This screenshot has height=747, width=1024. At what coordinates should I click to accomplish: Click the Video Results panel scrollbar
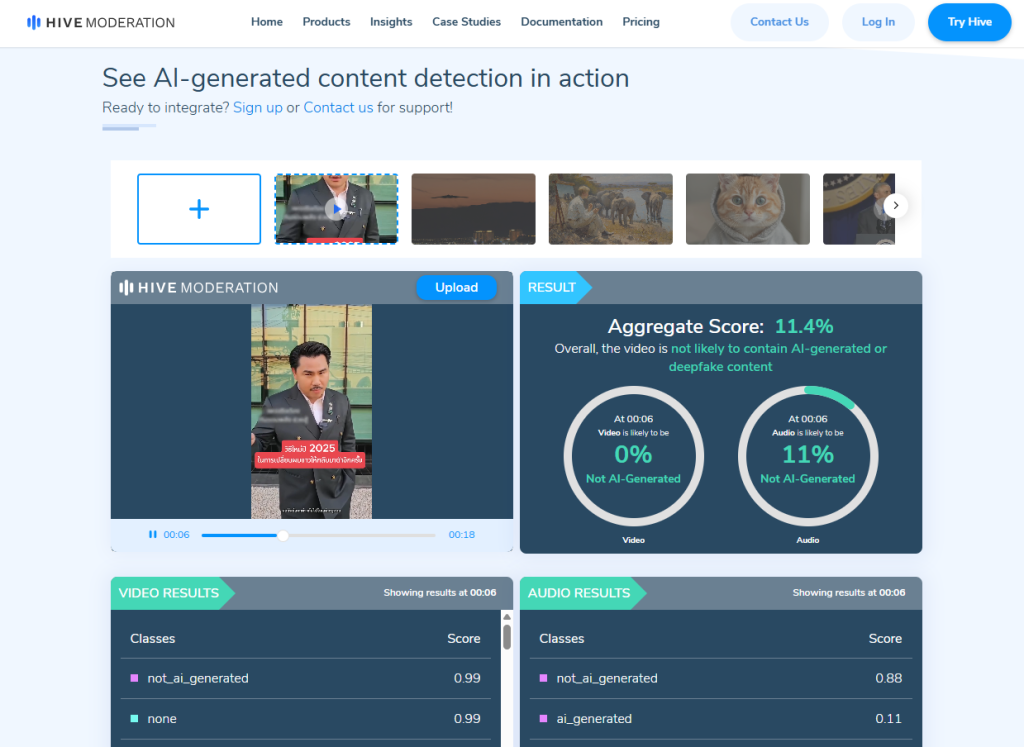[506, 637]
